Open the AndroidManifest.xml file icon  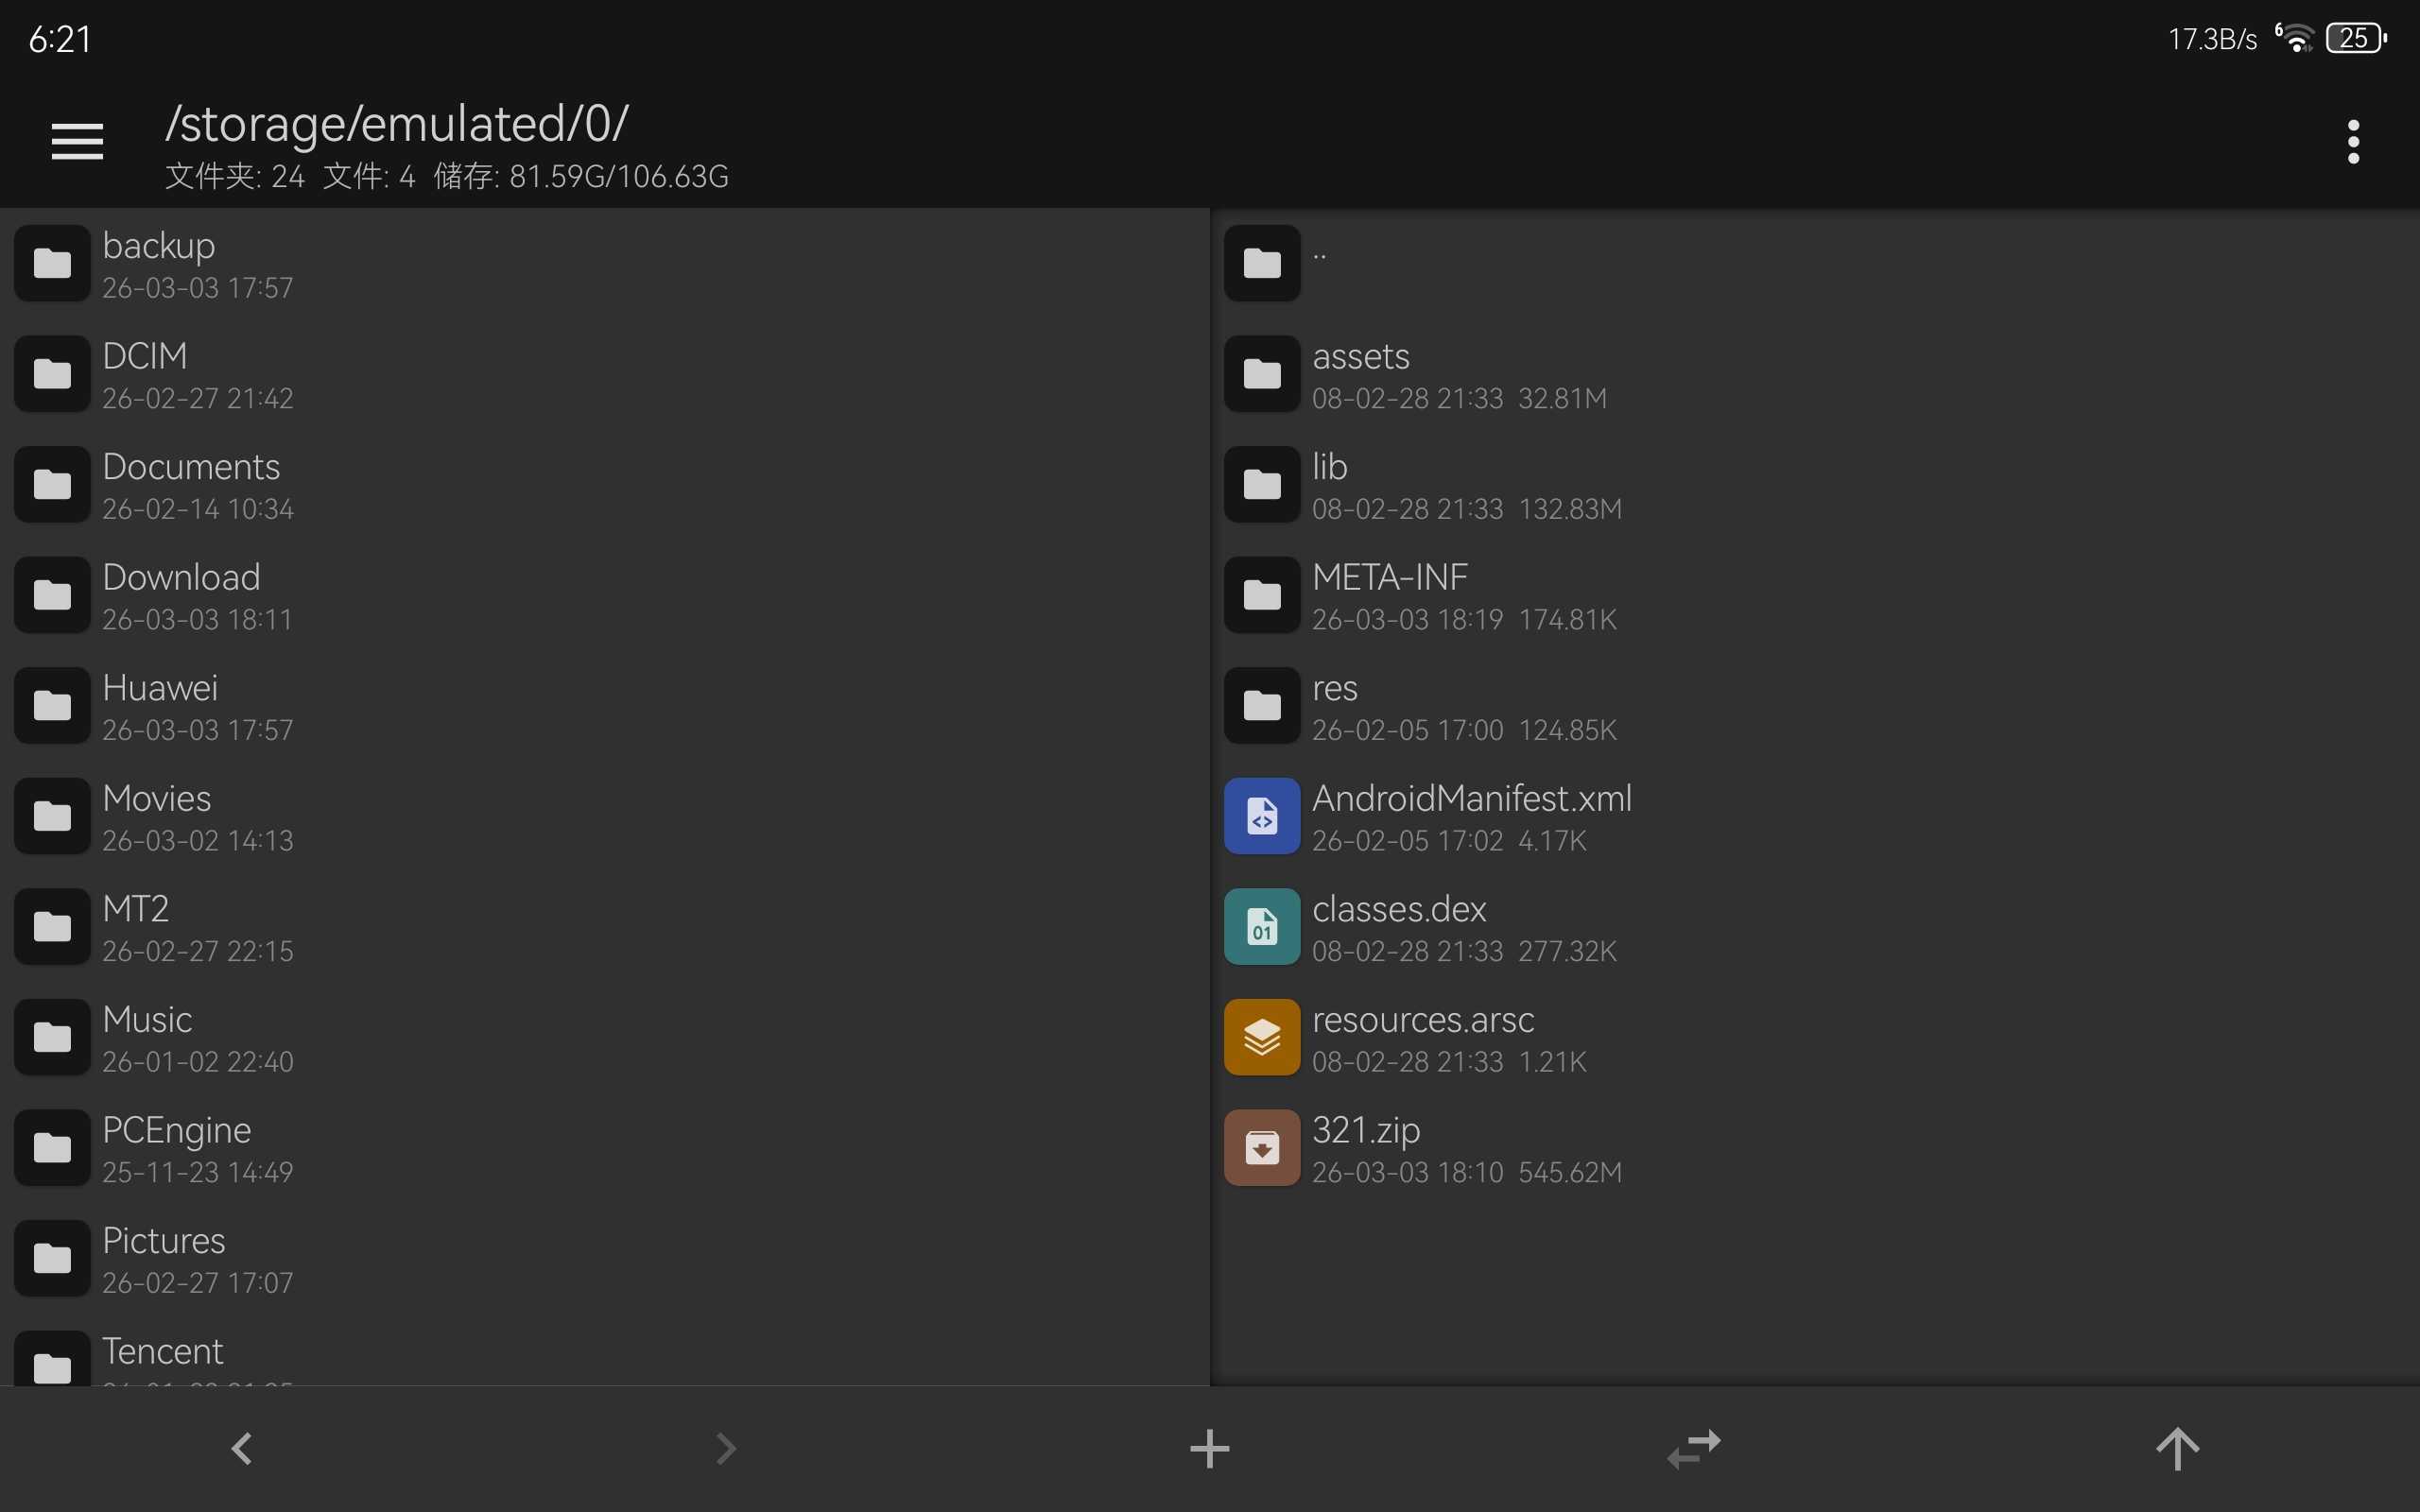coord(1261,816)
